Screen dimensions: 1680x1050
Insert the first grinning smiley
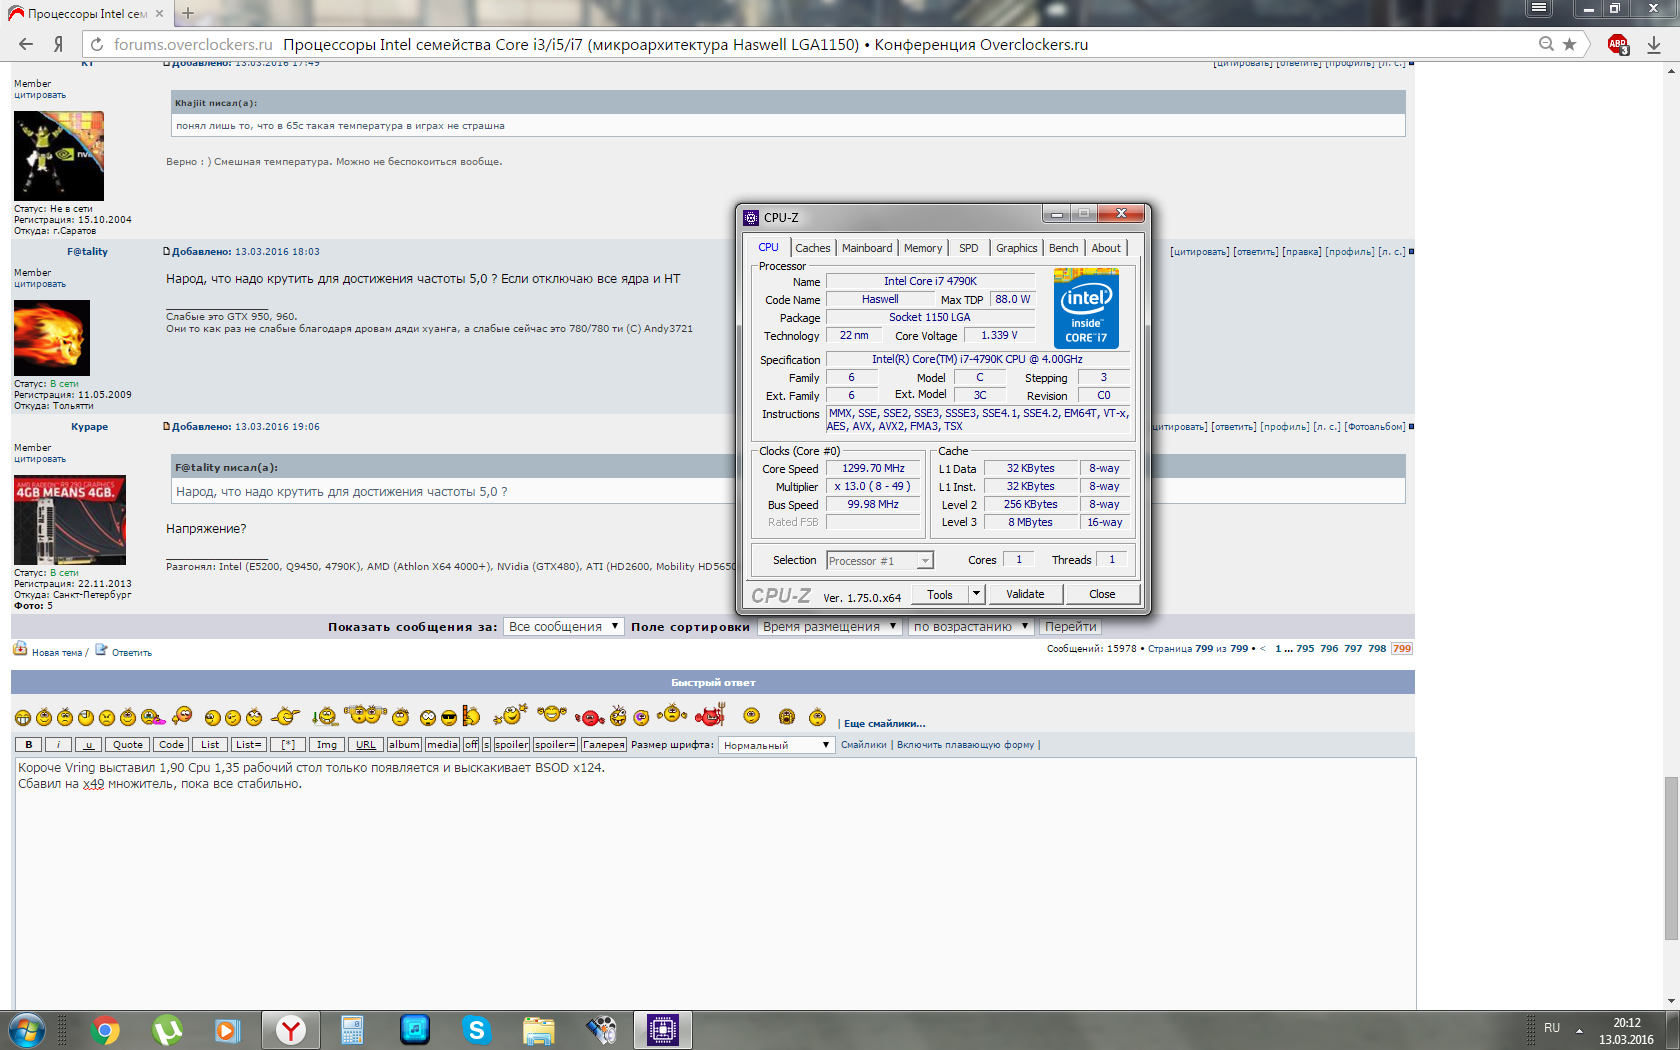23,717
